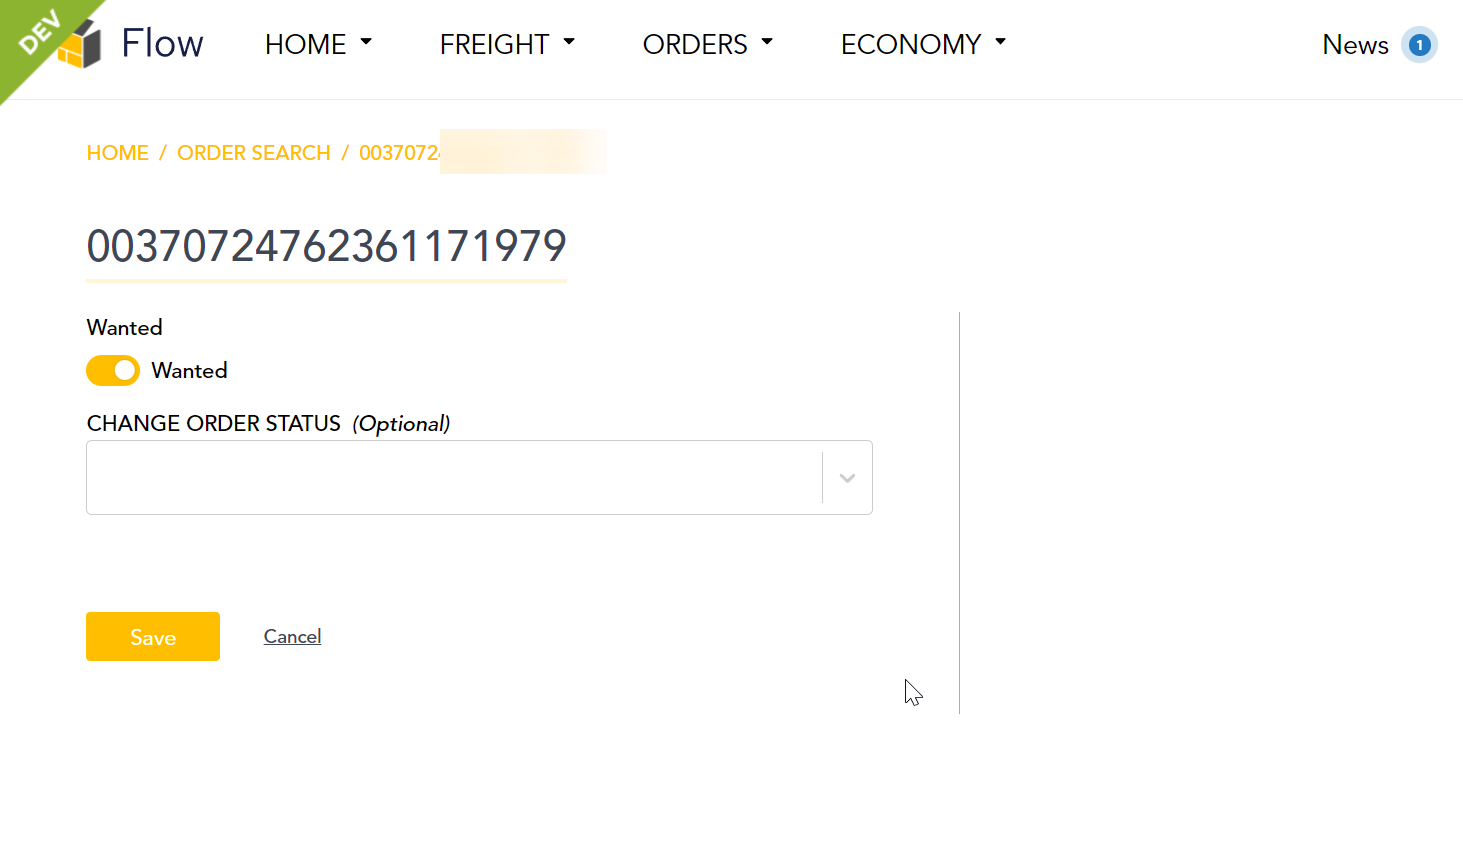The width and height of the screenshot is (1463, 842).
Task: Open the ECONOMY navigation dropdown
Action: pyautogui.click(x=923, y=44)
